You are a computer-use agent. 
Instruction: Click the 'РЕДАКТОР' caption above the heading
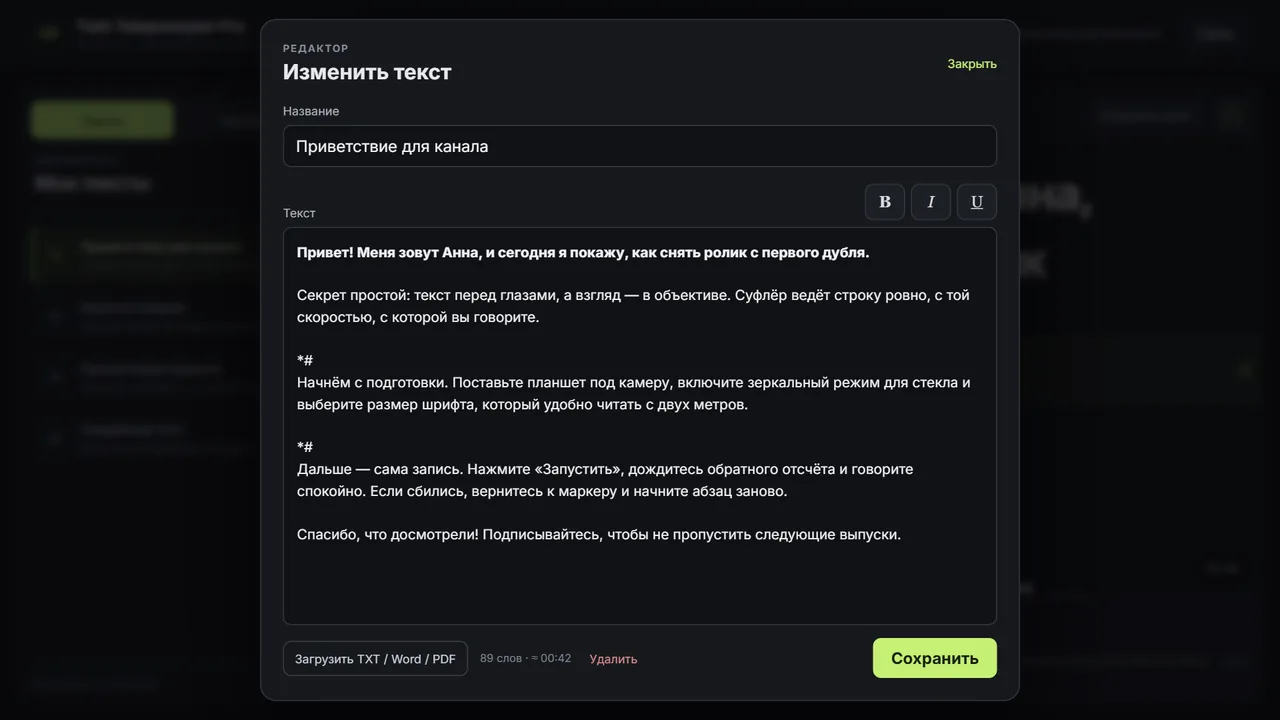coord(316,48)
